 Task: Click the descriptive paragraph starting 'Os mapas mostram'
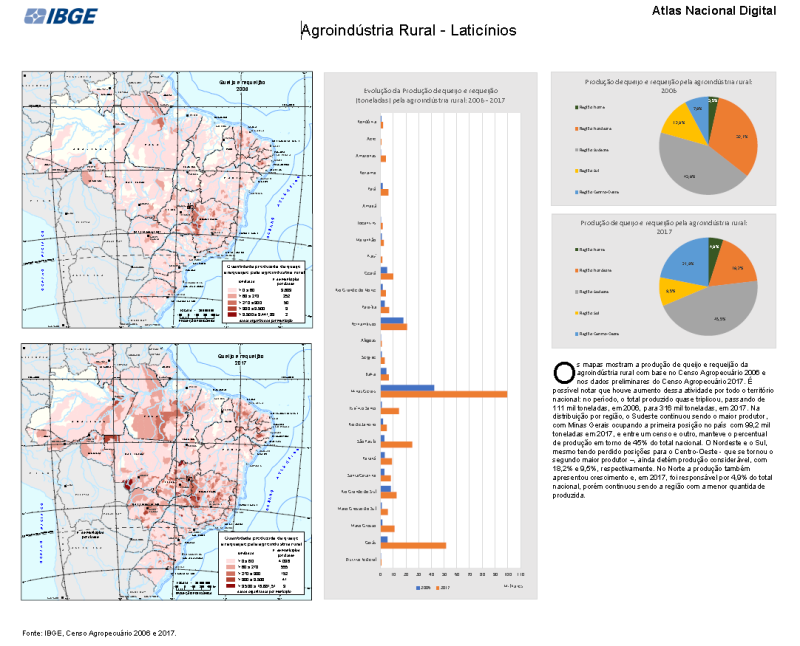point(663,430)
